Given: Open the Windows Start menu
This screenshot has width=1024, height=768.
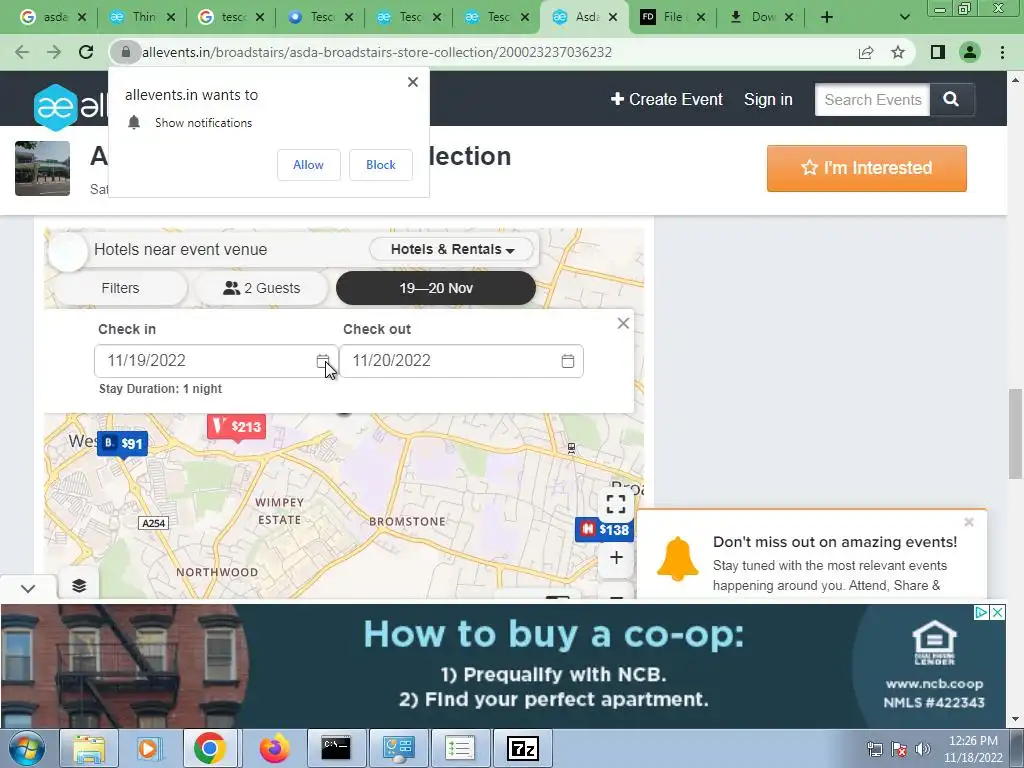Looking at the screenshot, I should [x=26, y=748].
